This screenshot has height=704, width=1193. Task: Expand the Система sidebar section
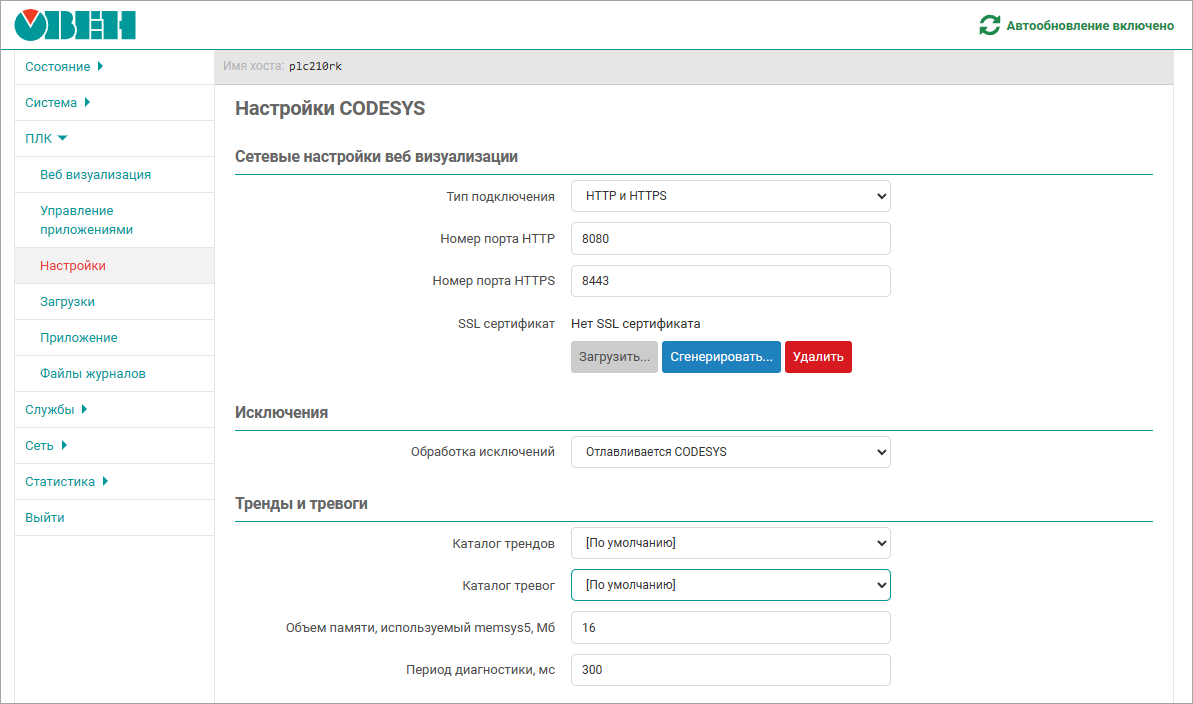click(x=57, y=103)
